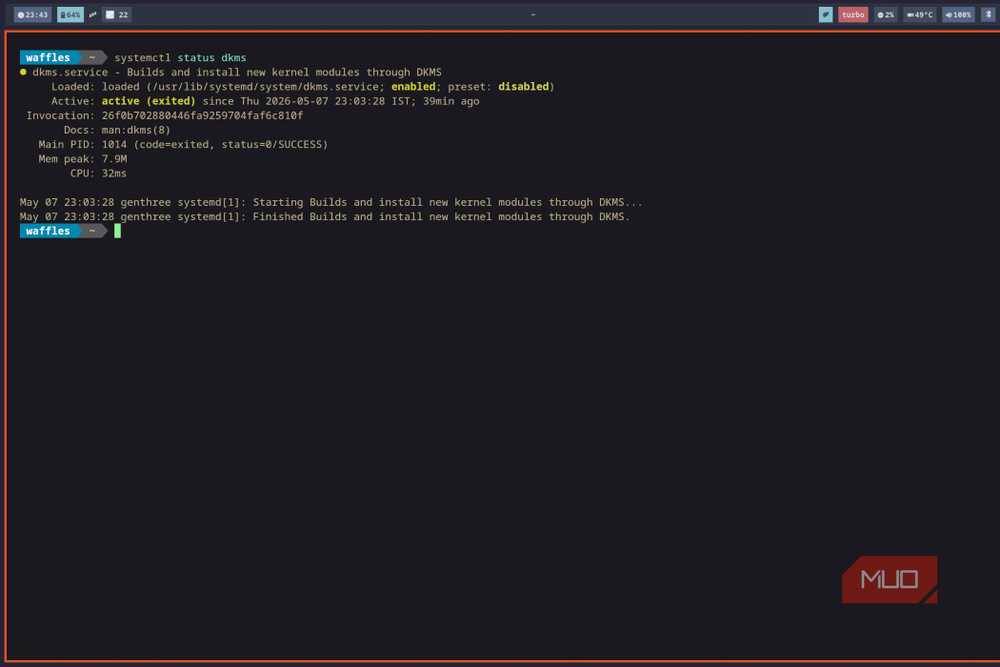
Task: Click the Loaded: label
Action: click(73, 87)
